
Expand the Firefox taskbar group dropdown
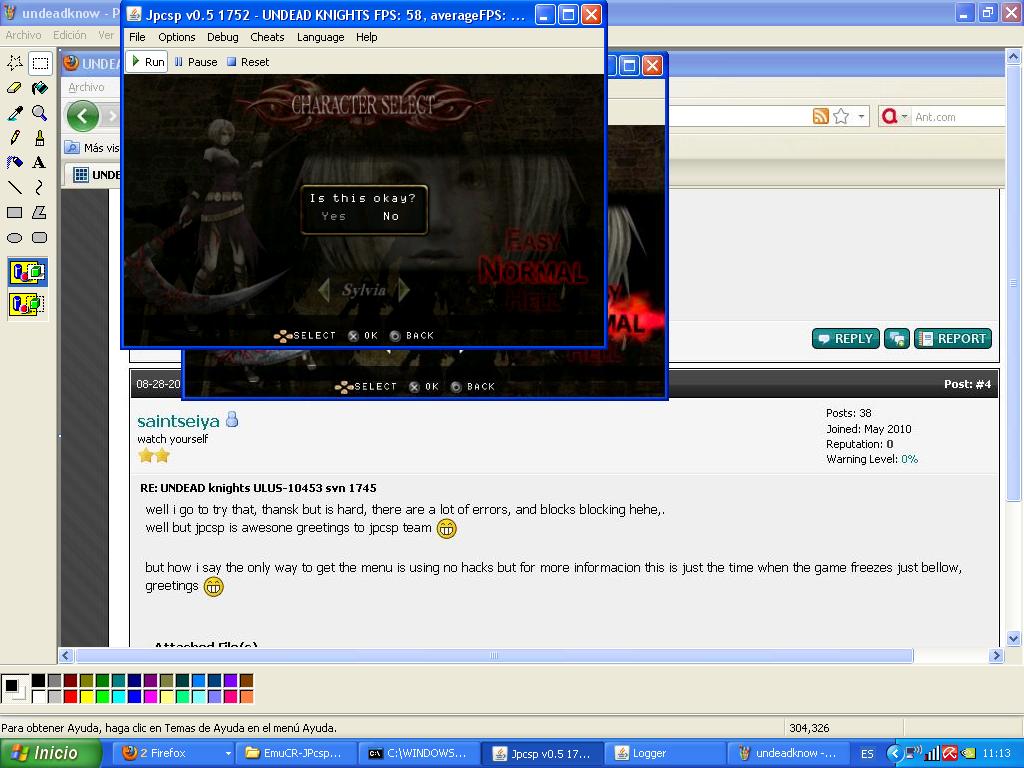pos(228,753)
